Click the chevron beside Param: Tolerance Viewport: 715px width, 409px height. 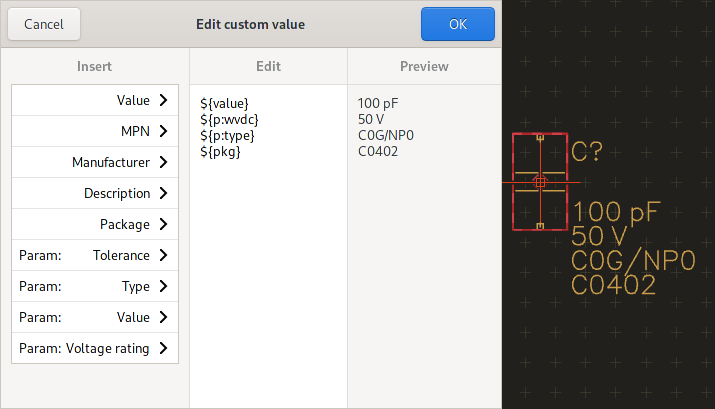(164, 255)
